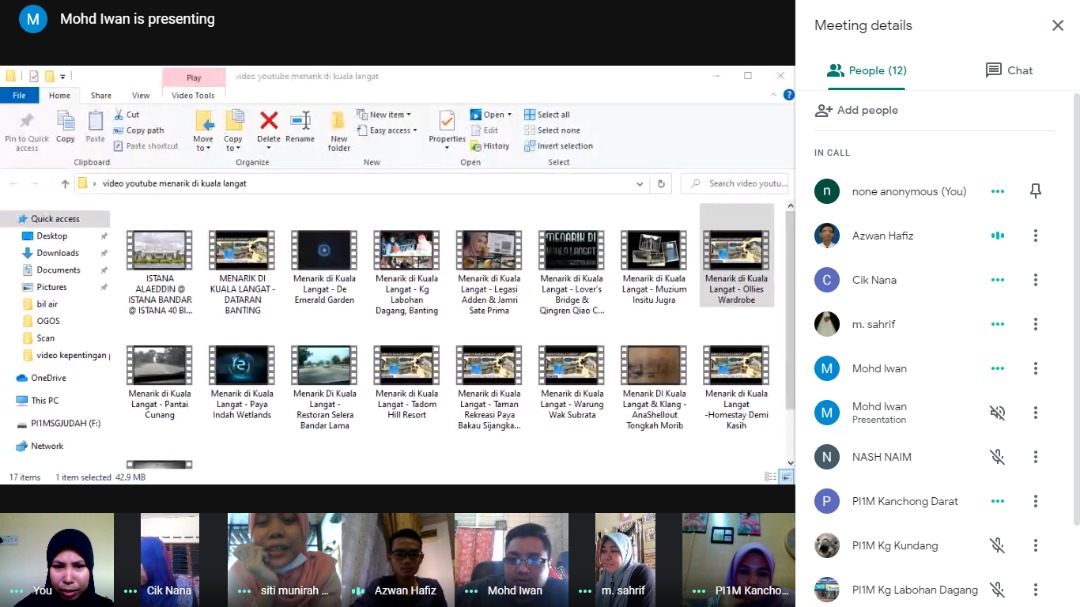The image size is (1080, 607).
Task: Toggle the muted microphone for NASH NAIM
Action: click(x=997, y=457)
